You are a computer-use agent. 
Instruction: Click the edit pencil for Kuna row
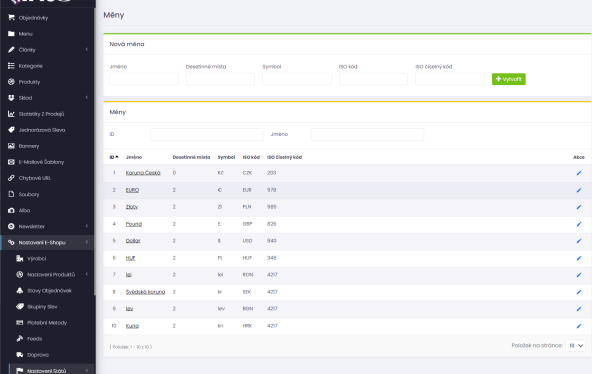579,326
